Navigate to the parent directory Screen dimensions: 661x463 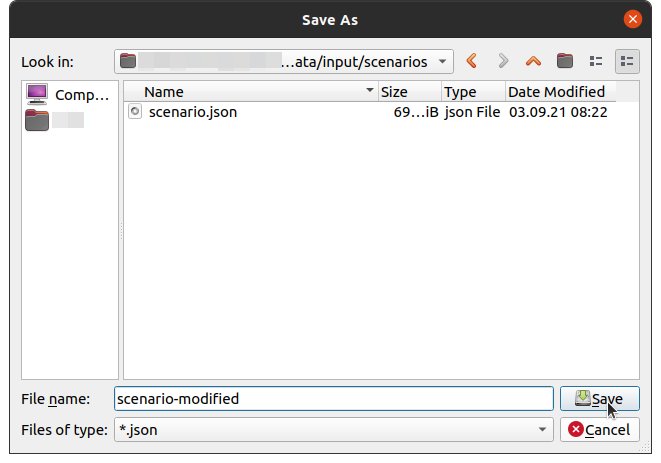pos(534,62)
